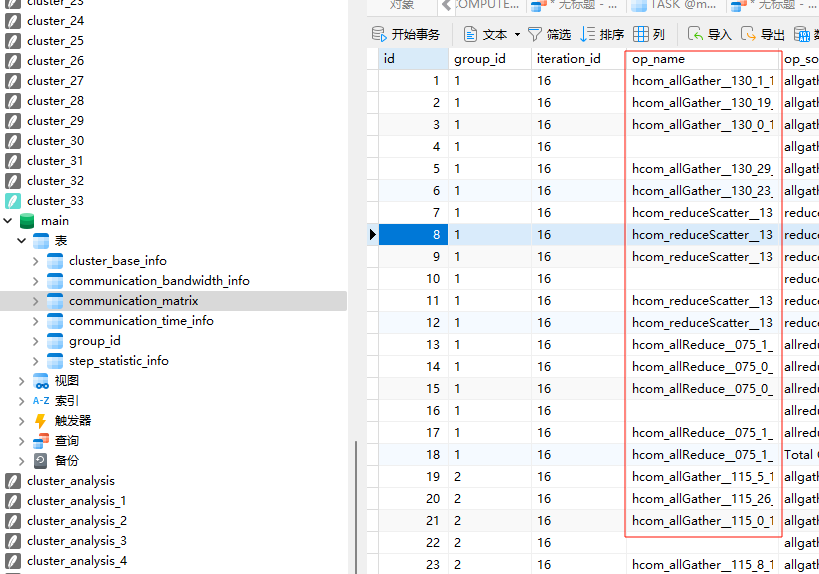Click the communication_bandwidth_info table icon
This screenshot has height=574, width=819.
(55, 281)
